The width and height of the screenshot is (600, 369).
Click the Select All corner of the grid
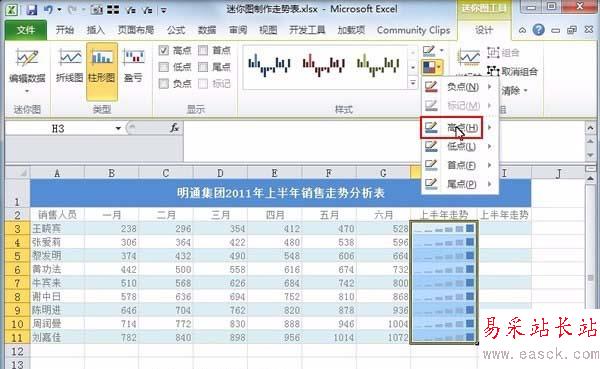pos(18,173)
